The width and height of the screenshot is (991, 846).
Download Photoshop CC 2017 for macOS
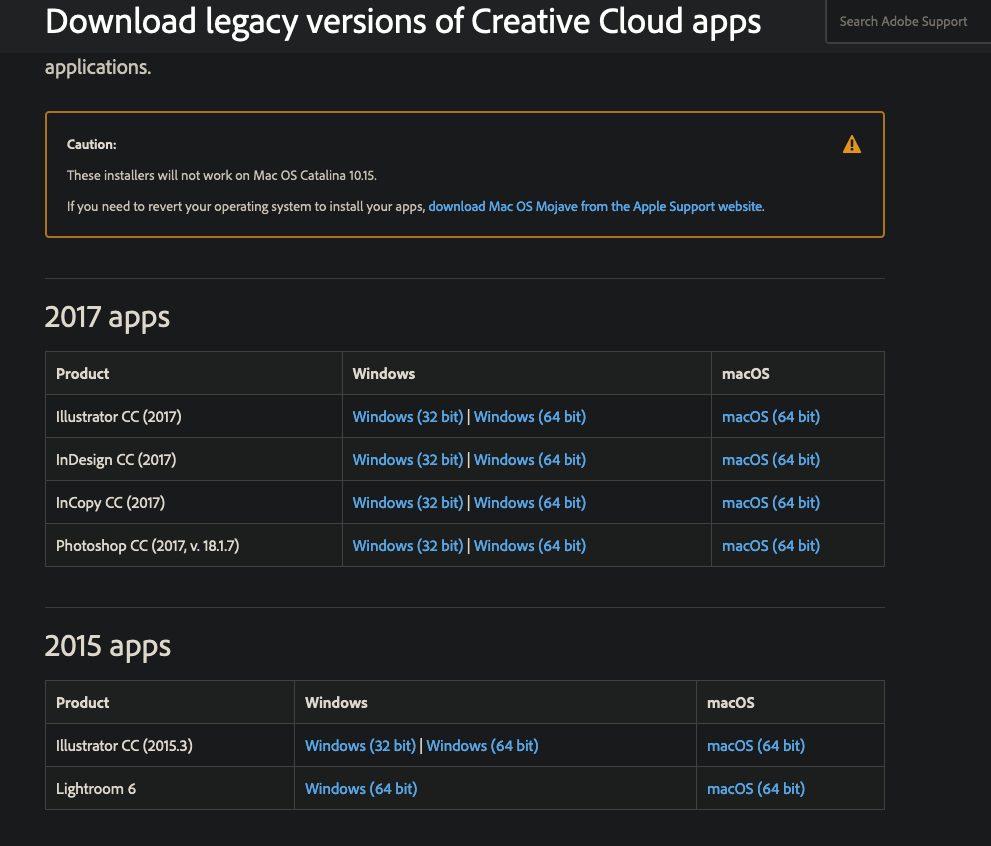coord(770,545)
